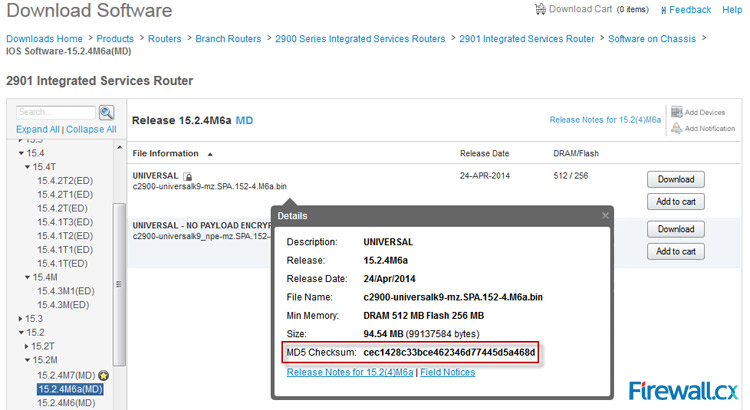Collapse the 15.4M tree node

(x=29, y=277)
